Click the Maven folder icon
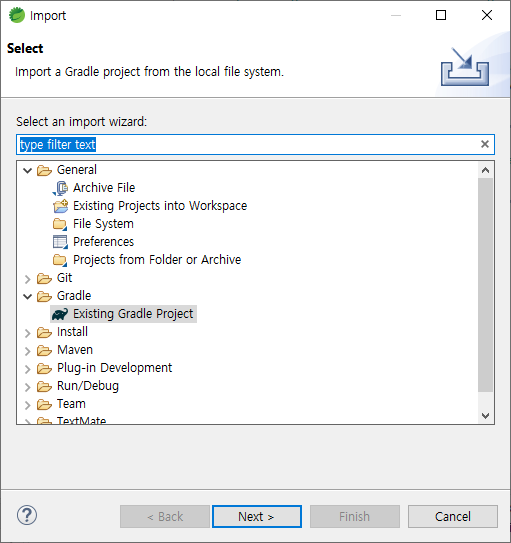The image size is (511, 543). click(44, 350)
